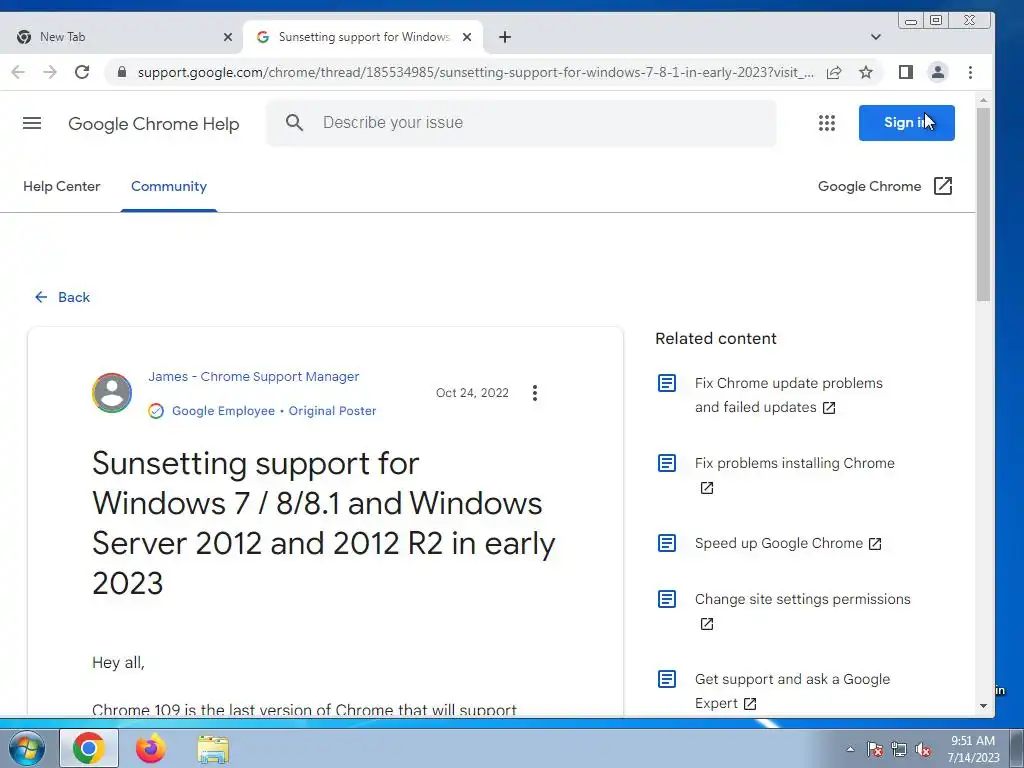Open the Chrome profile avatar
This screenshot has width=1024, height=768.
click(x=938, y=72)
